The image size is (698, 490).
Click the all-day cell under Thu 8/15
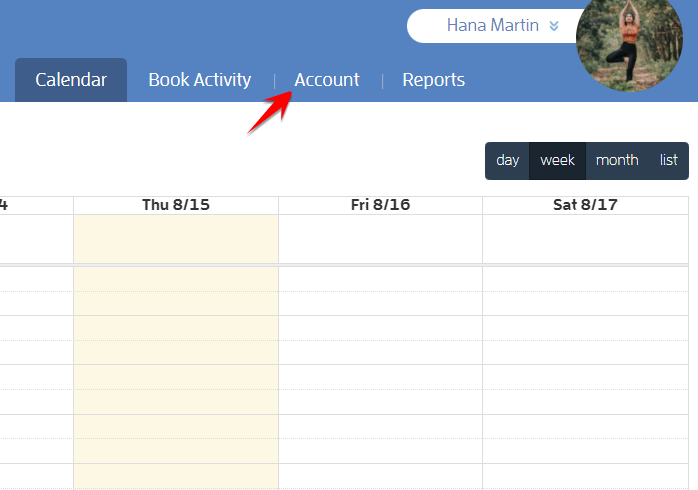(x=176, y=239)
